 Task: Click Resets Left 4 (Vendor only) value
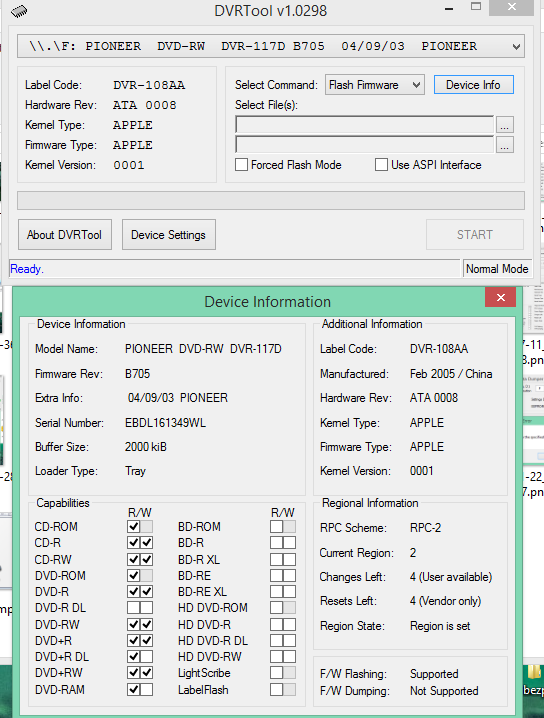tap(446, 601)
